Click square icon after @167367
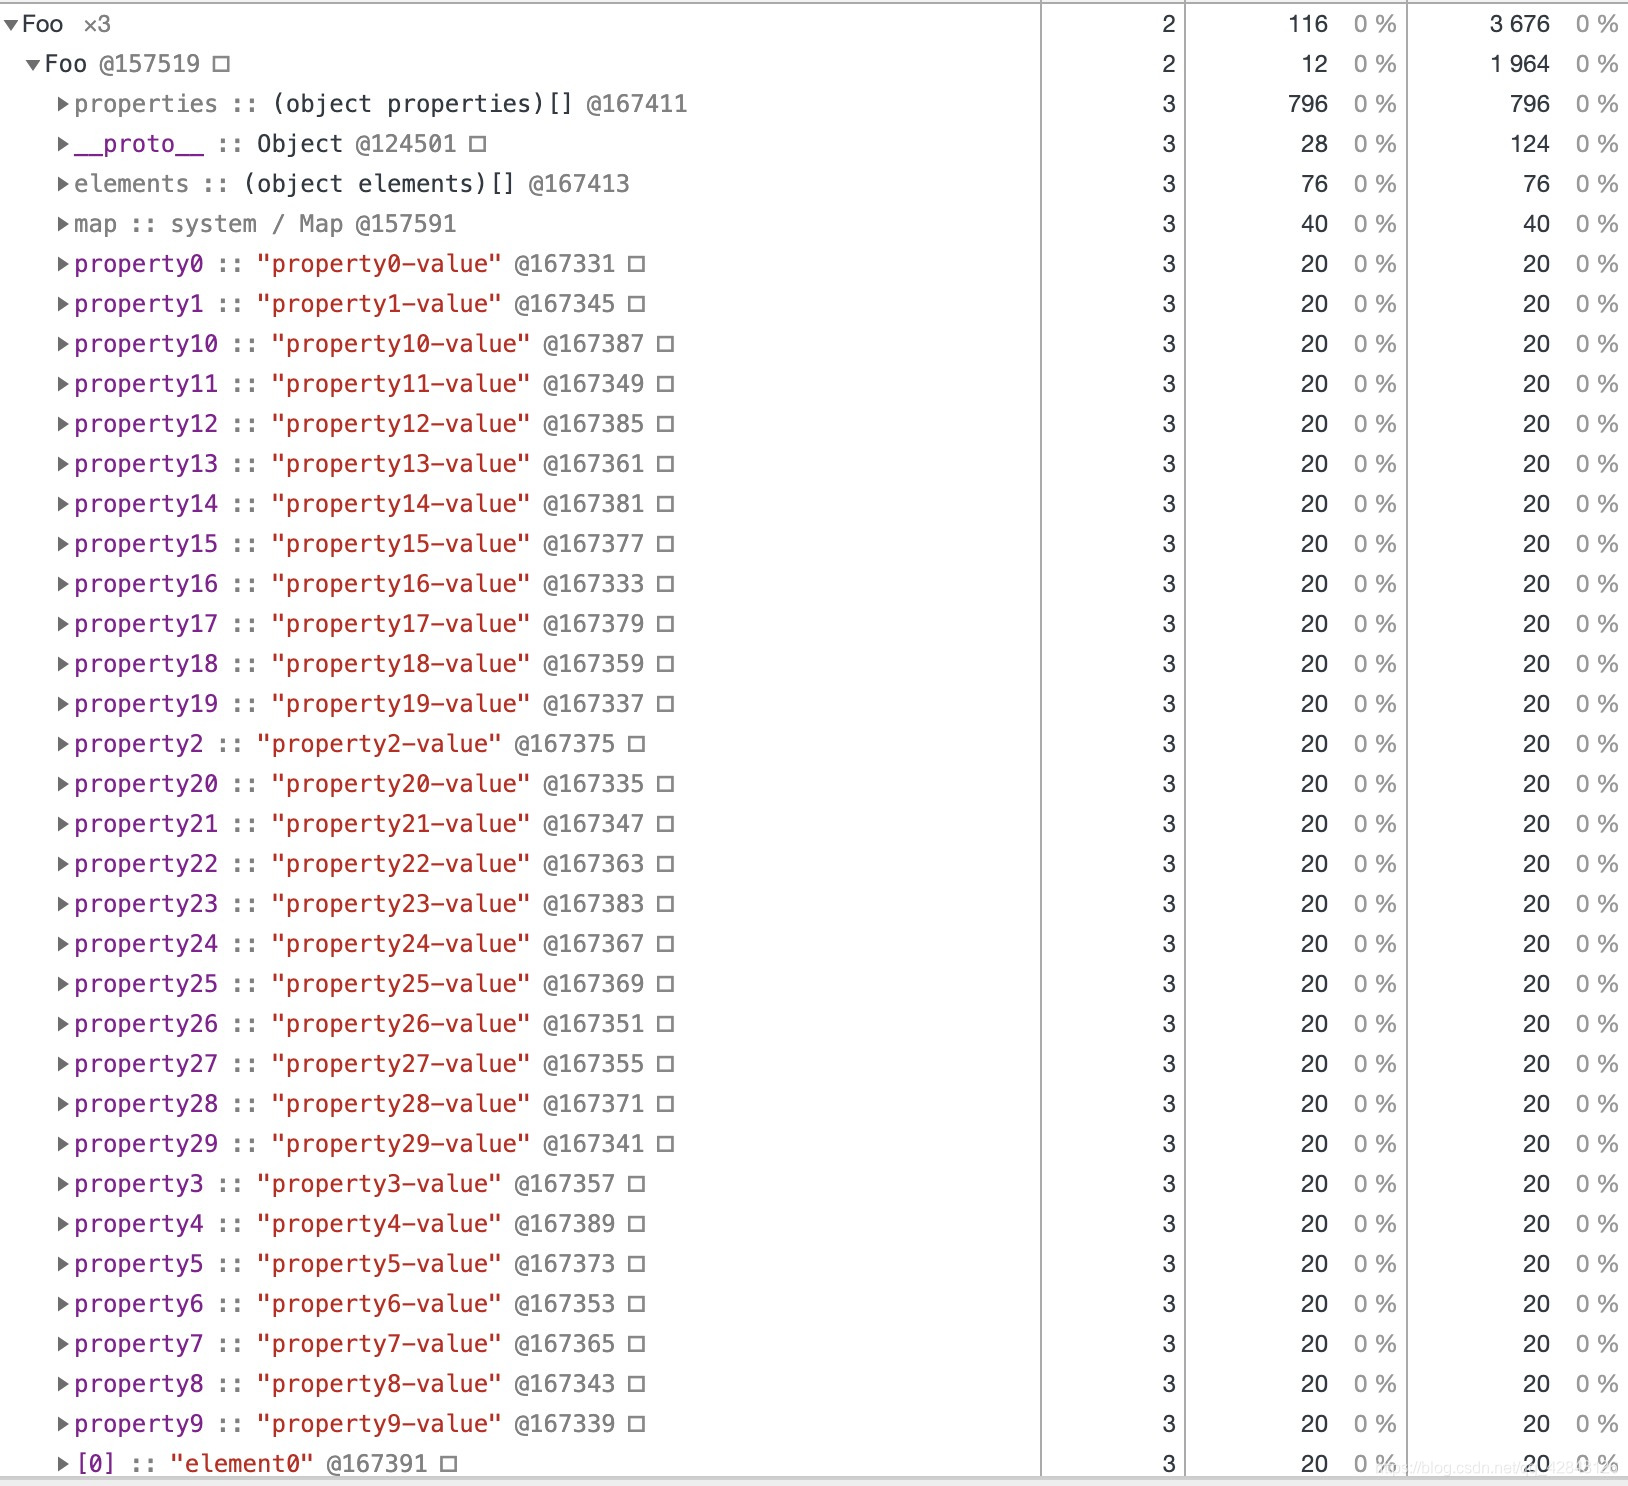This screenshot has width=1628, height=1486. (x=666, y=944)
